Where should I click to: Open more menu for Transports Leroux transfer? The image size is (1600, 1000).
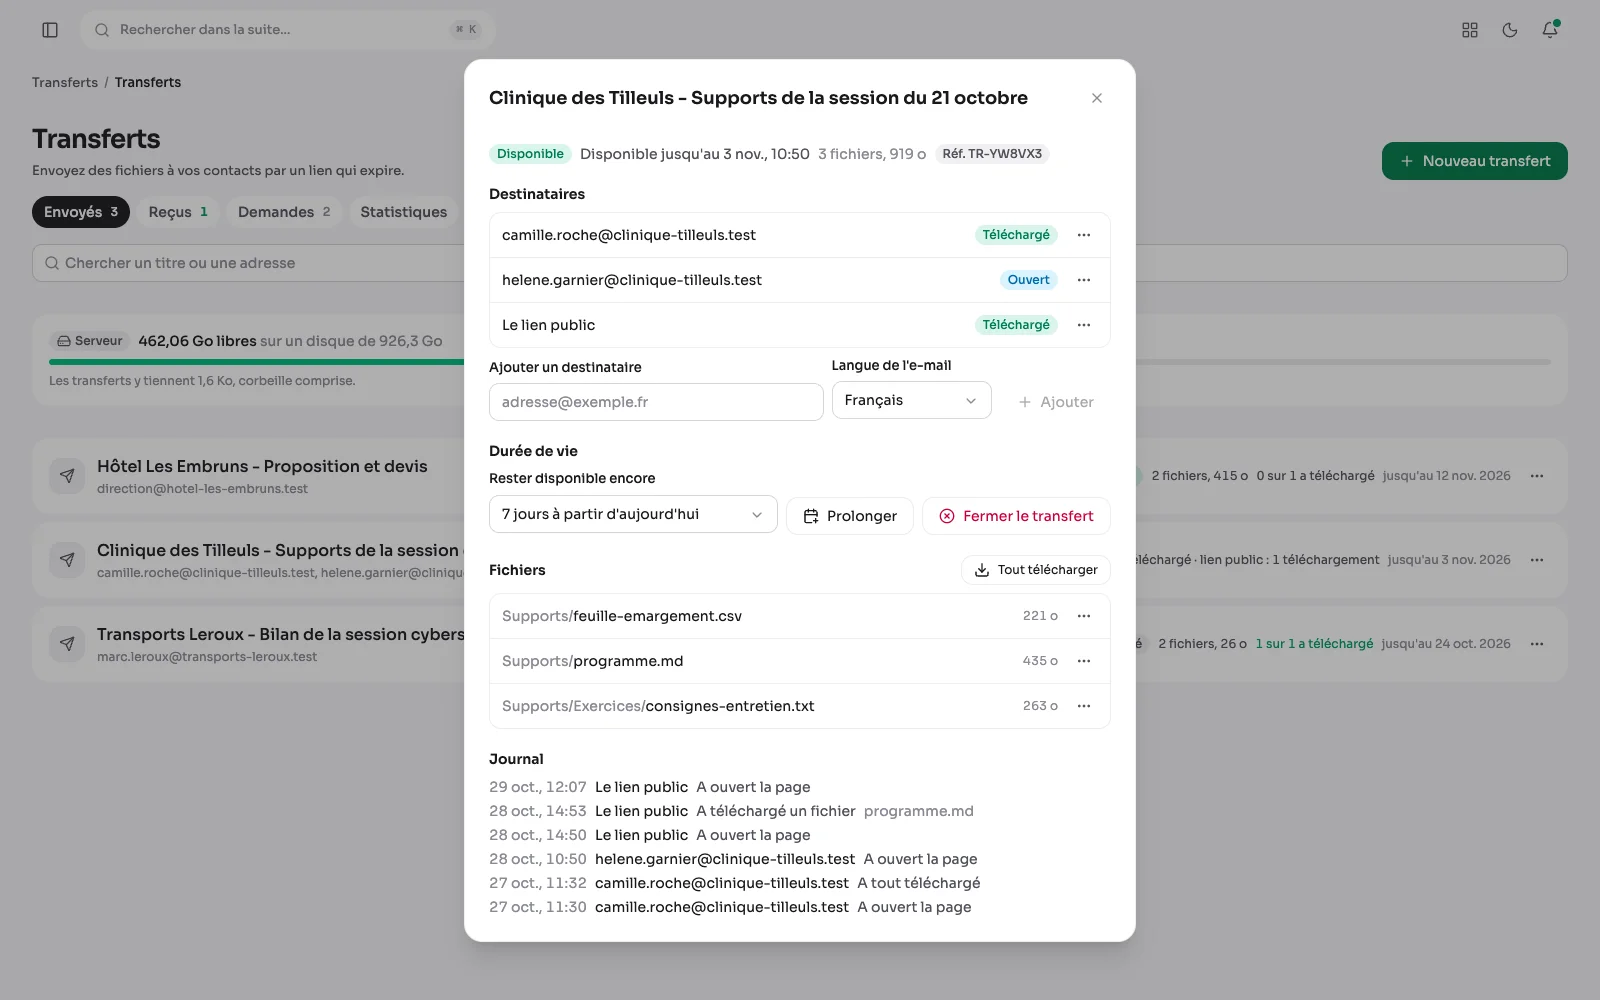[1537, 644]
